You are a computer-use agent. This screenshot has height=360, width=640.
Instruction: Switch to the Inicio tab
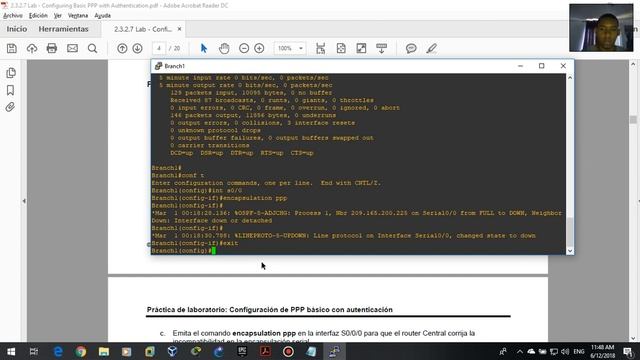[17, 29]
